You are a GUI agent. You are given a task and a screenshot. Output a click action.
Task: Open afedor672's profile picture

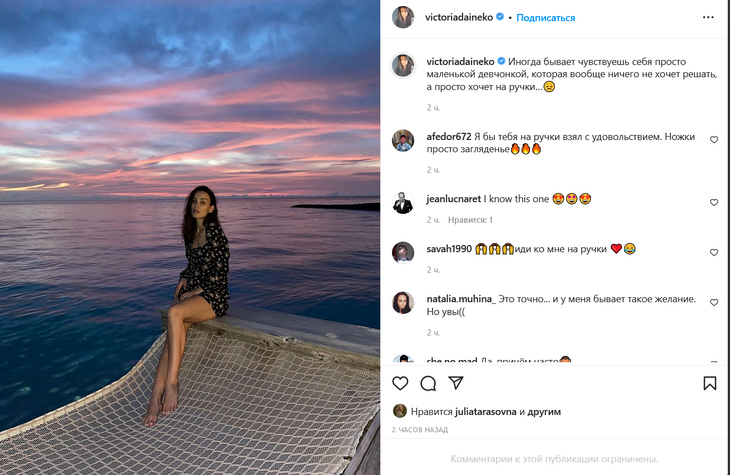click(x=403, y=140)
